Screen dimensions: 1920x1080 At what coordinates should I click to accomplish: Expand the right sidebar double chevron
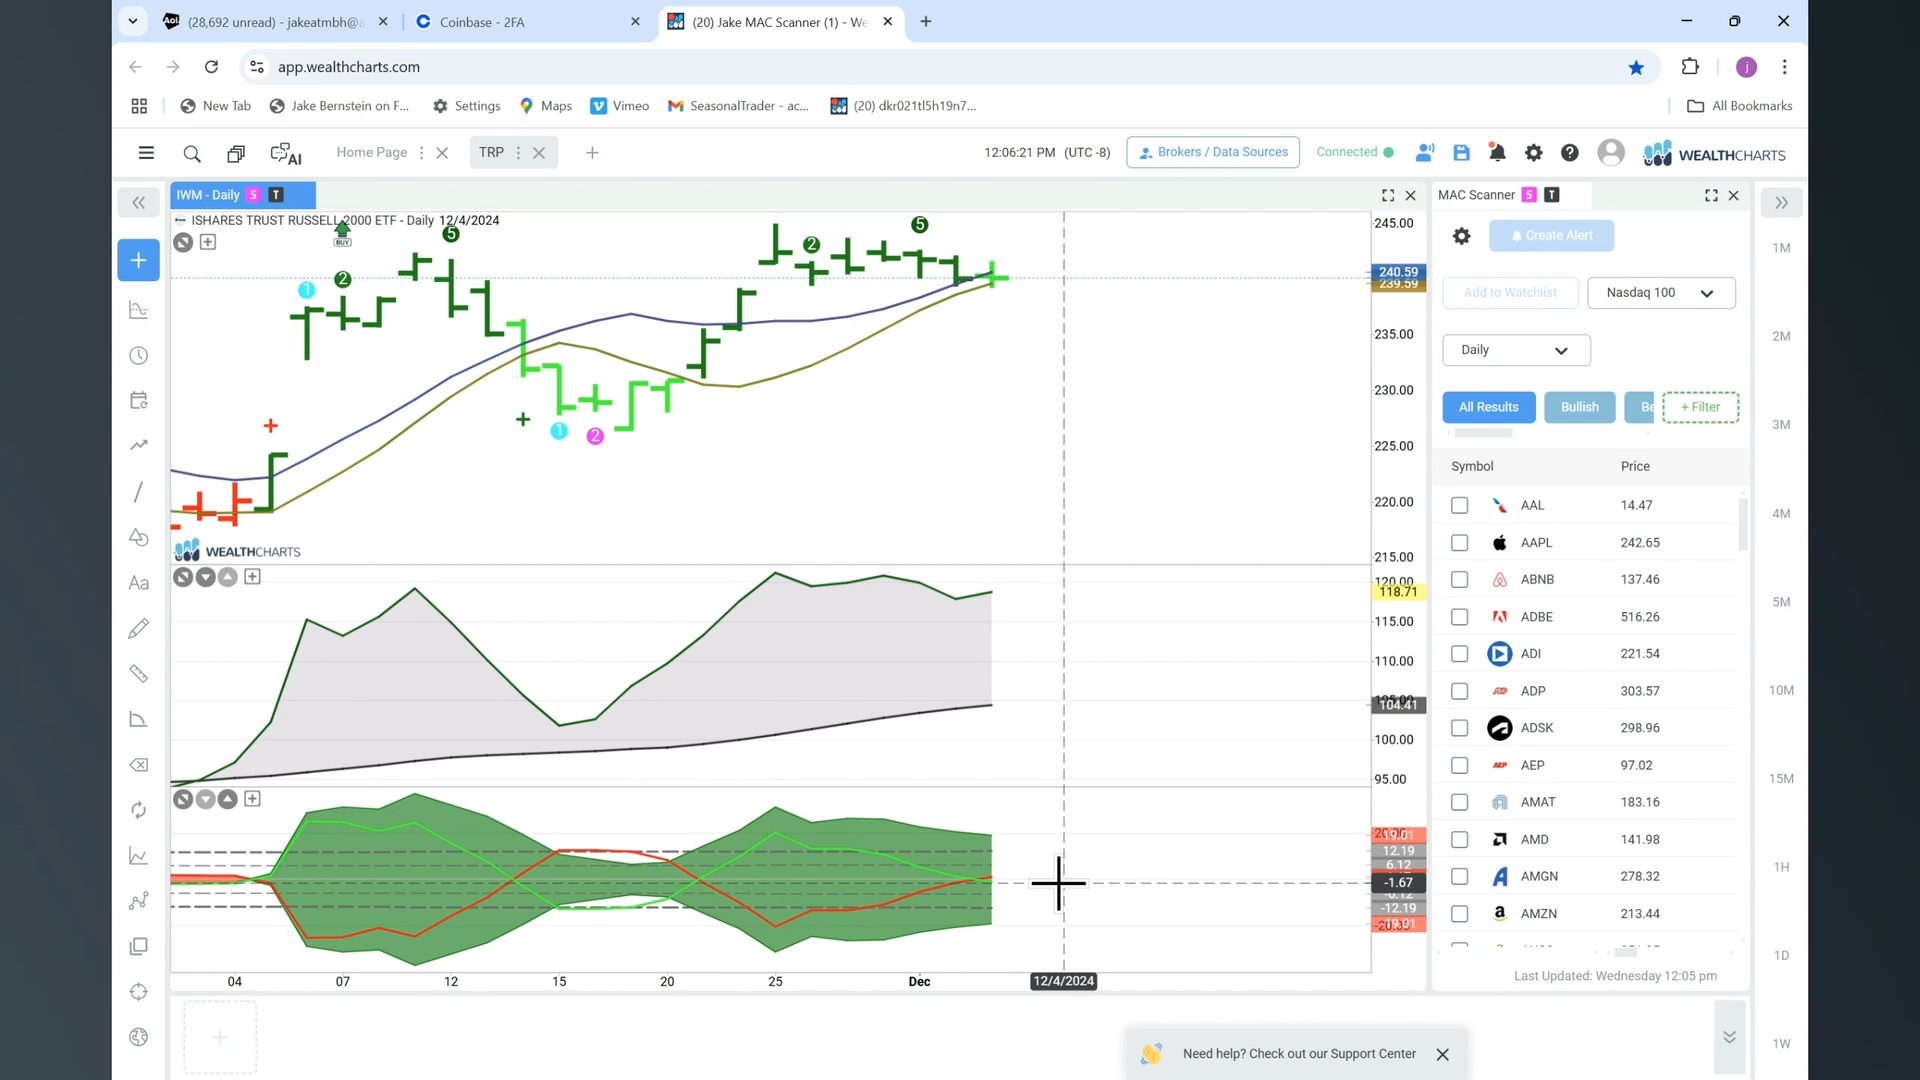coord(1781,203)
